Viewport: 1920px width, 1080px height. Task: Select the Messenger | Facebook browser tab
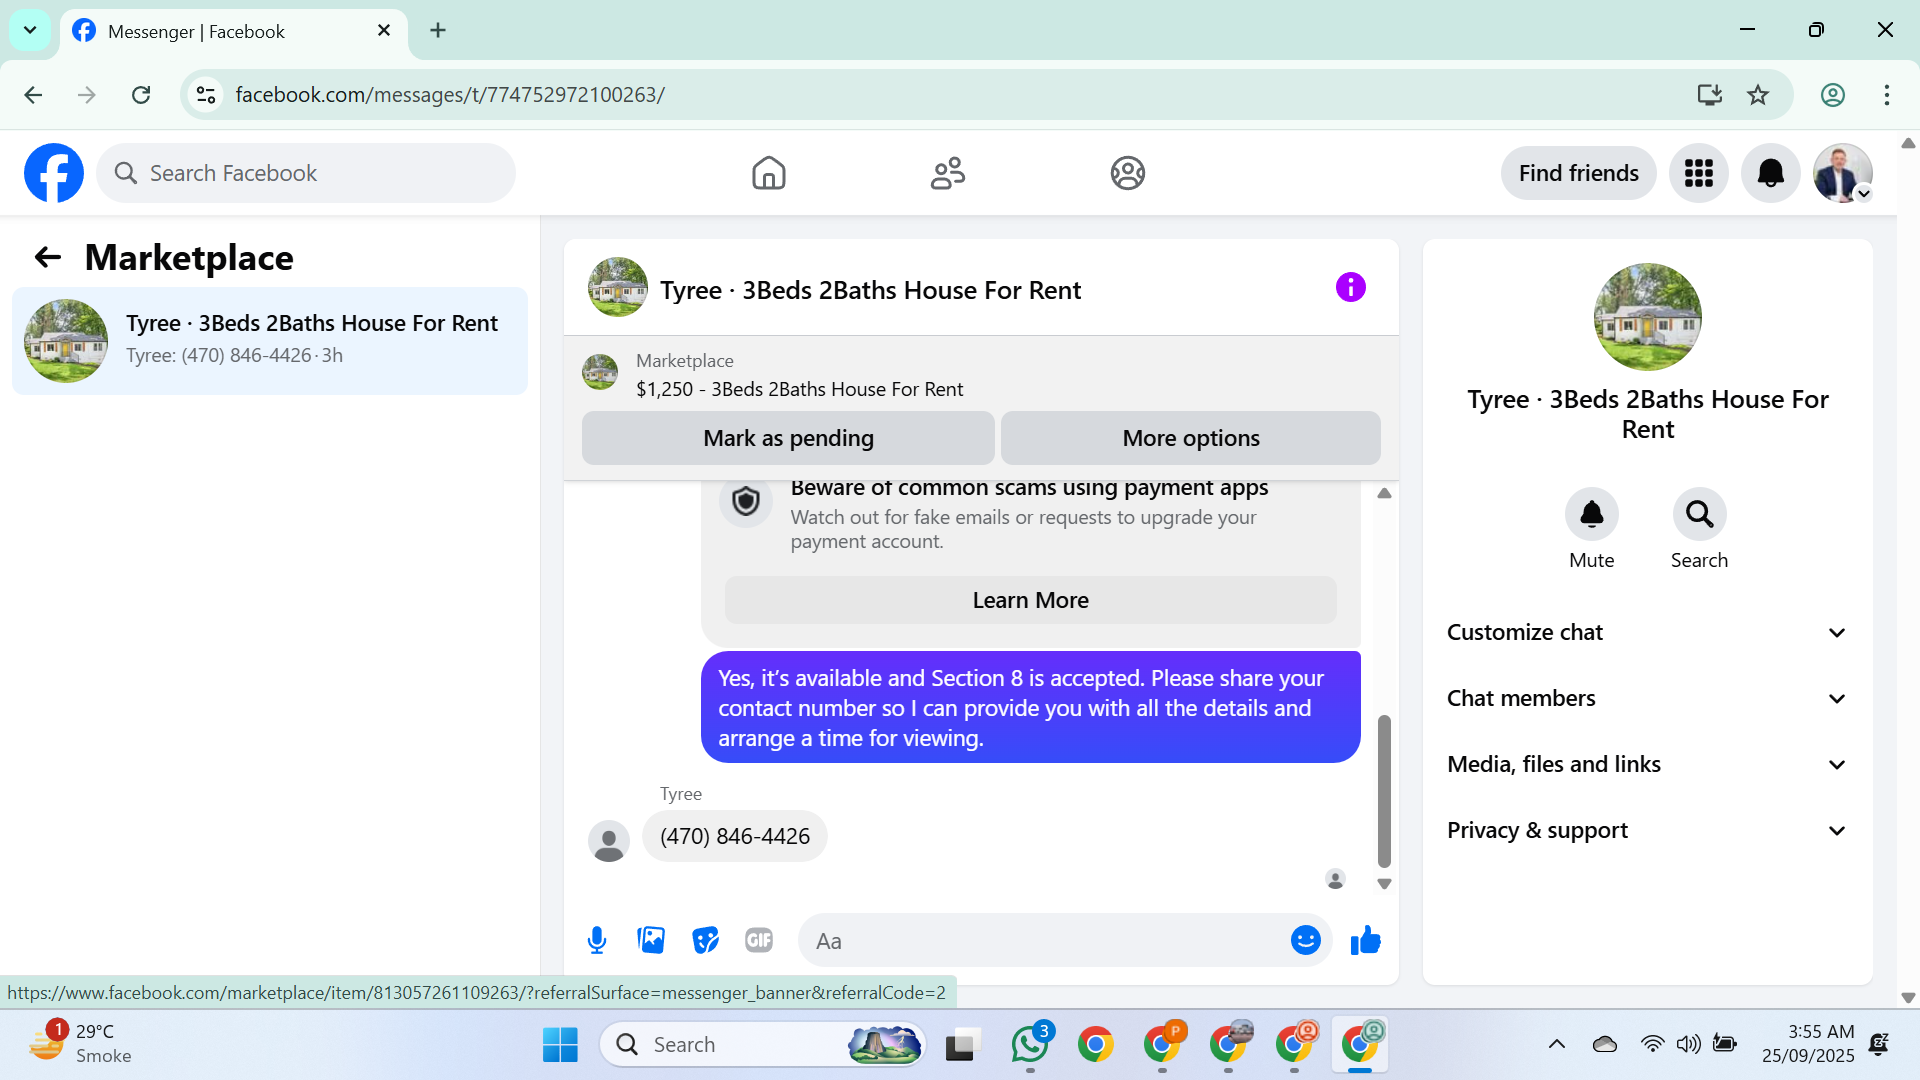233,31
